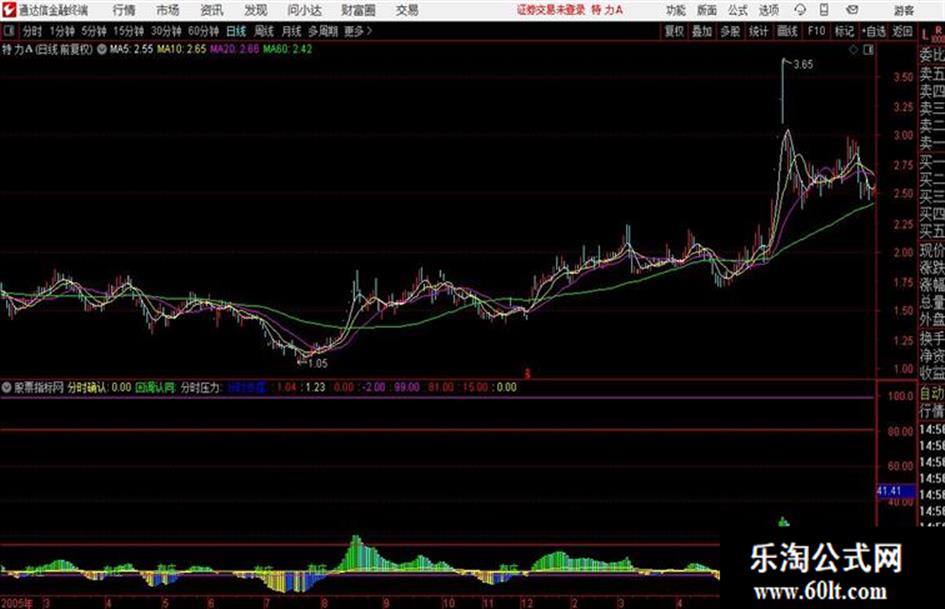
Task: Click the 1.05 low price marker
Action: coord(318,364)
